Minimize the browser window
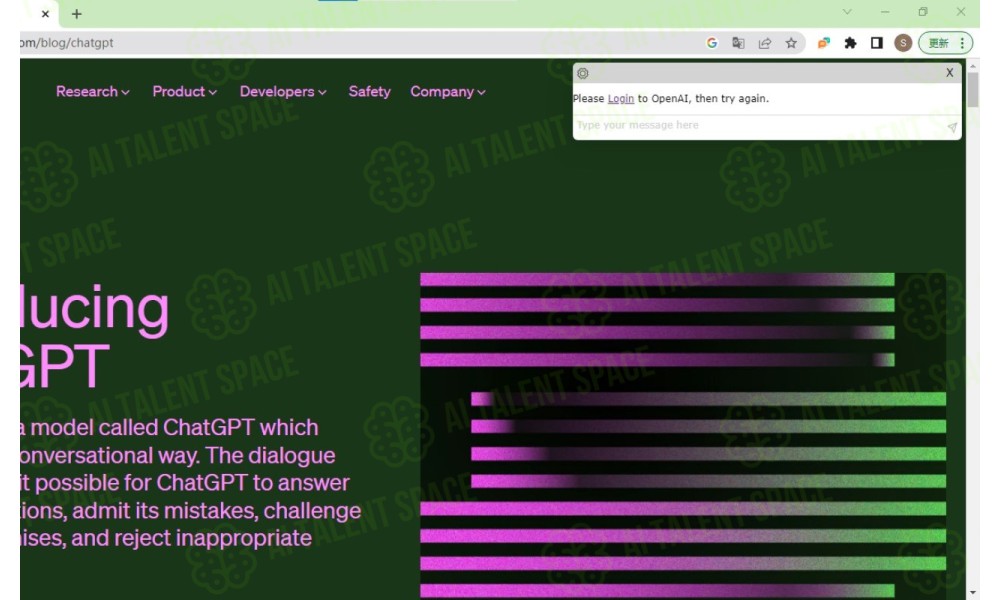This screenshot has height=600, width=1000. pyautogui.click(x=885, y=11)
